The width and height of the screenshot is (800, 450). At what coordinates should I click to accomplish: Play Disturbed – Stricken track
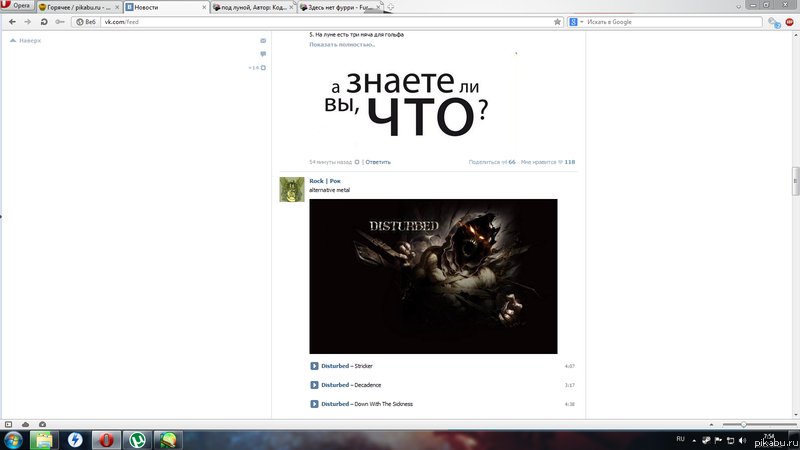pos(314,366)
